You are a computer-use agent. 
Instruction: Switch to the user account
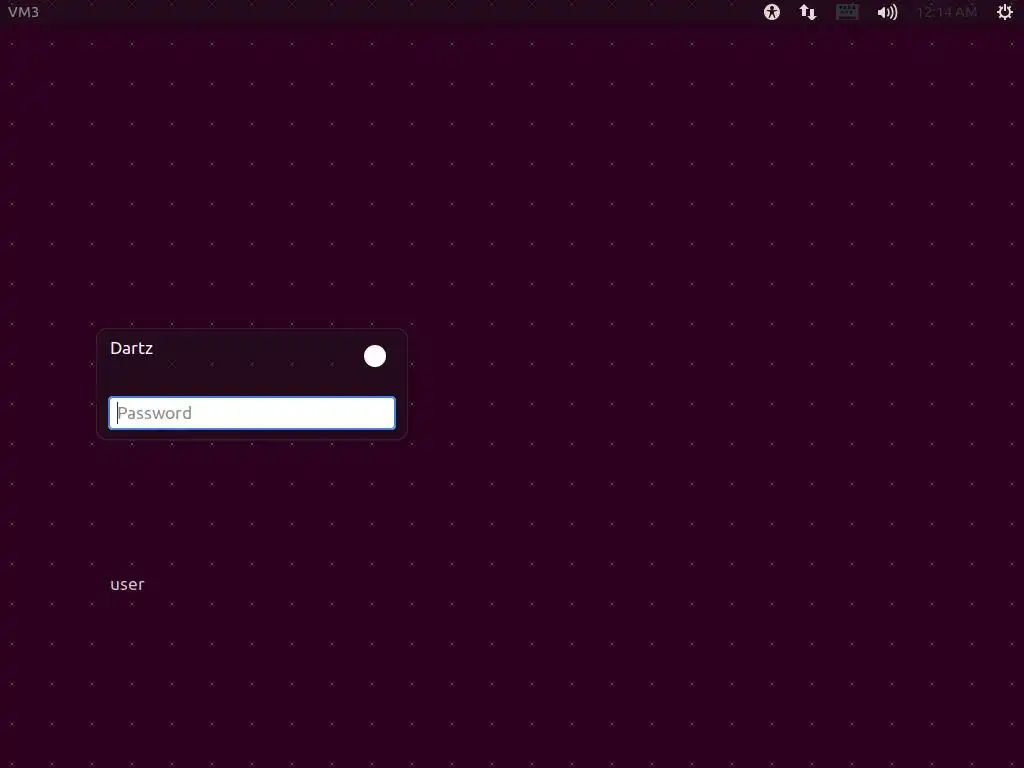pos(127,584)
